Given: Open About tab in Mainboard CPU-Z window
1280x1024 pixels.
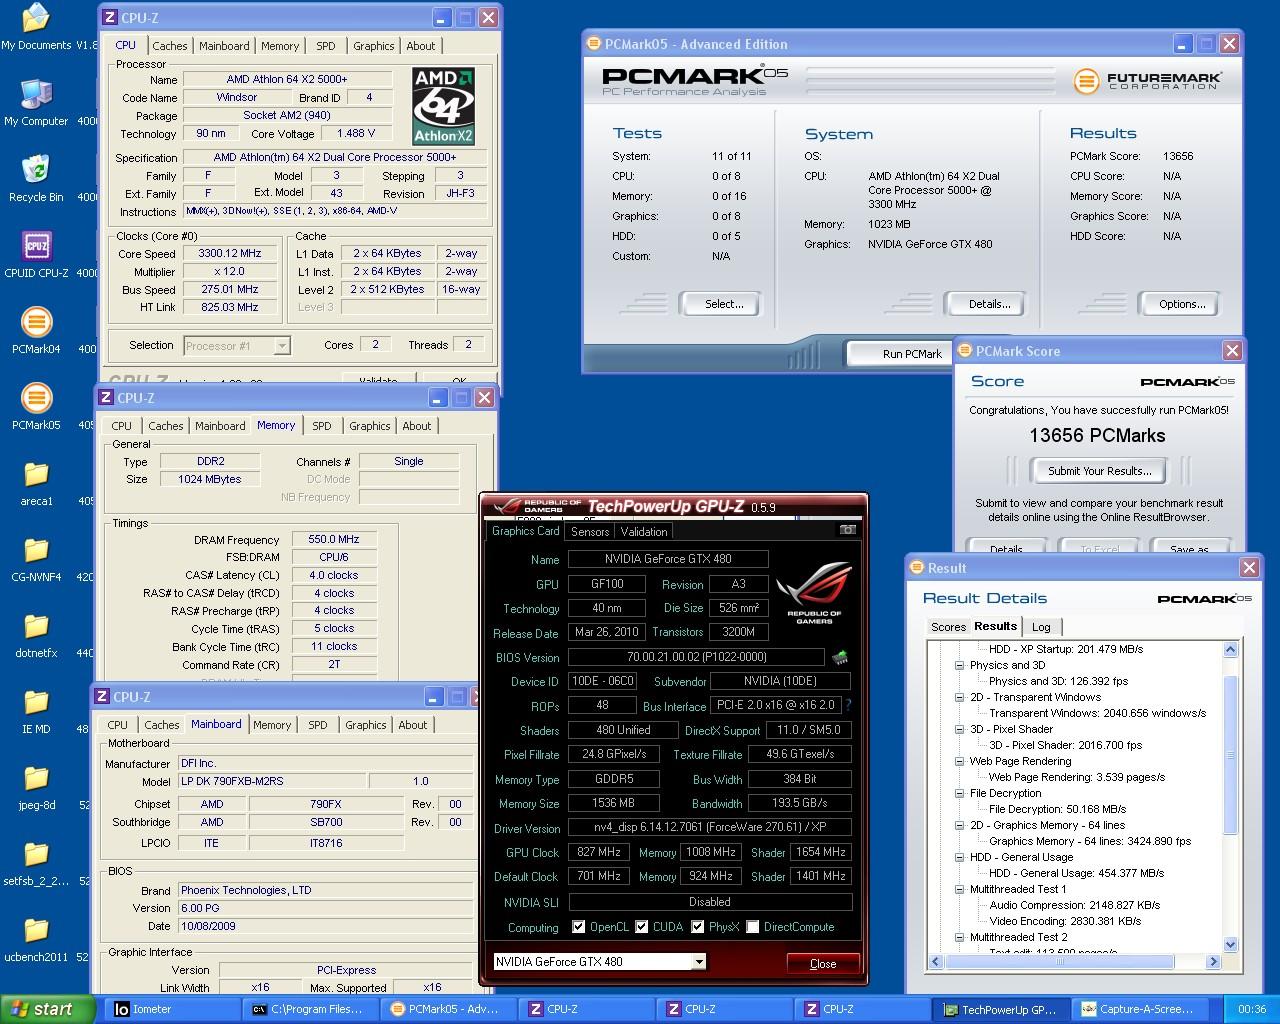Looking at the screenshot, I should pyautogui.click(x=413, y=725).
